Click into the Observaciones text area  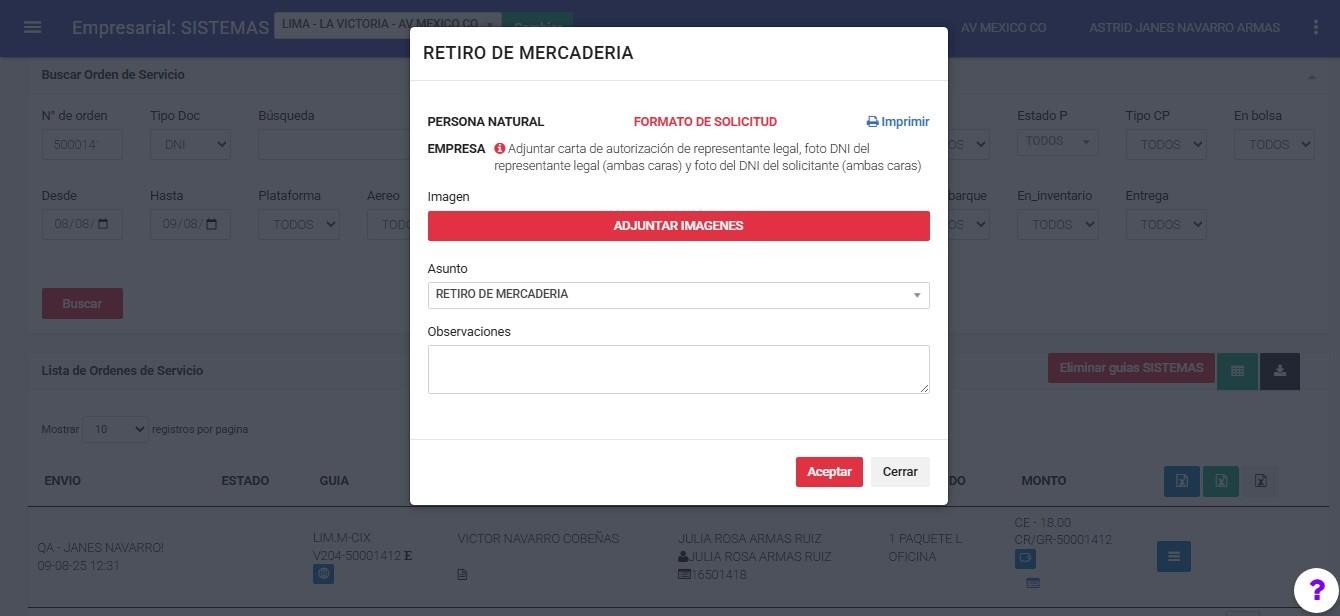pyautogui.click(x=678, y=369)
